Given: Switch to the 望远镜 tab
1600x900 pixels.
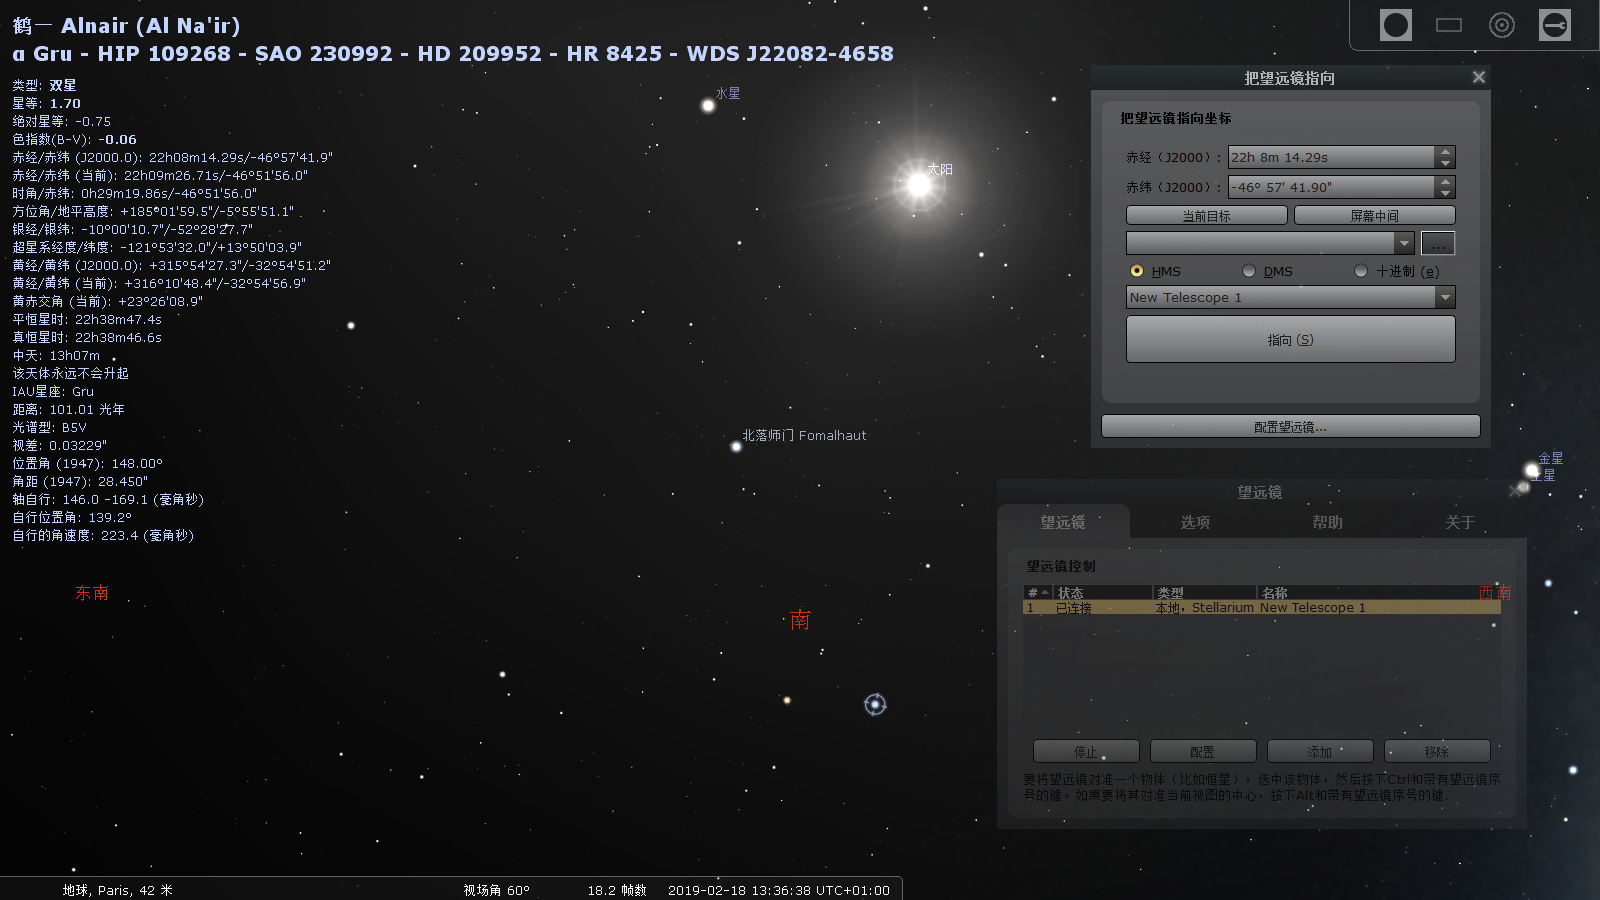Looking at the screenshot, I should 1063,522.
